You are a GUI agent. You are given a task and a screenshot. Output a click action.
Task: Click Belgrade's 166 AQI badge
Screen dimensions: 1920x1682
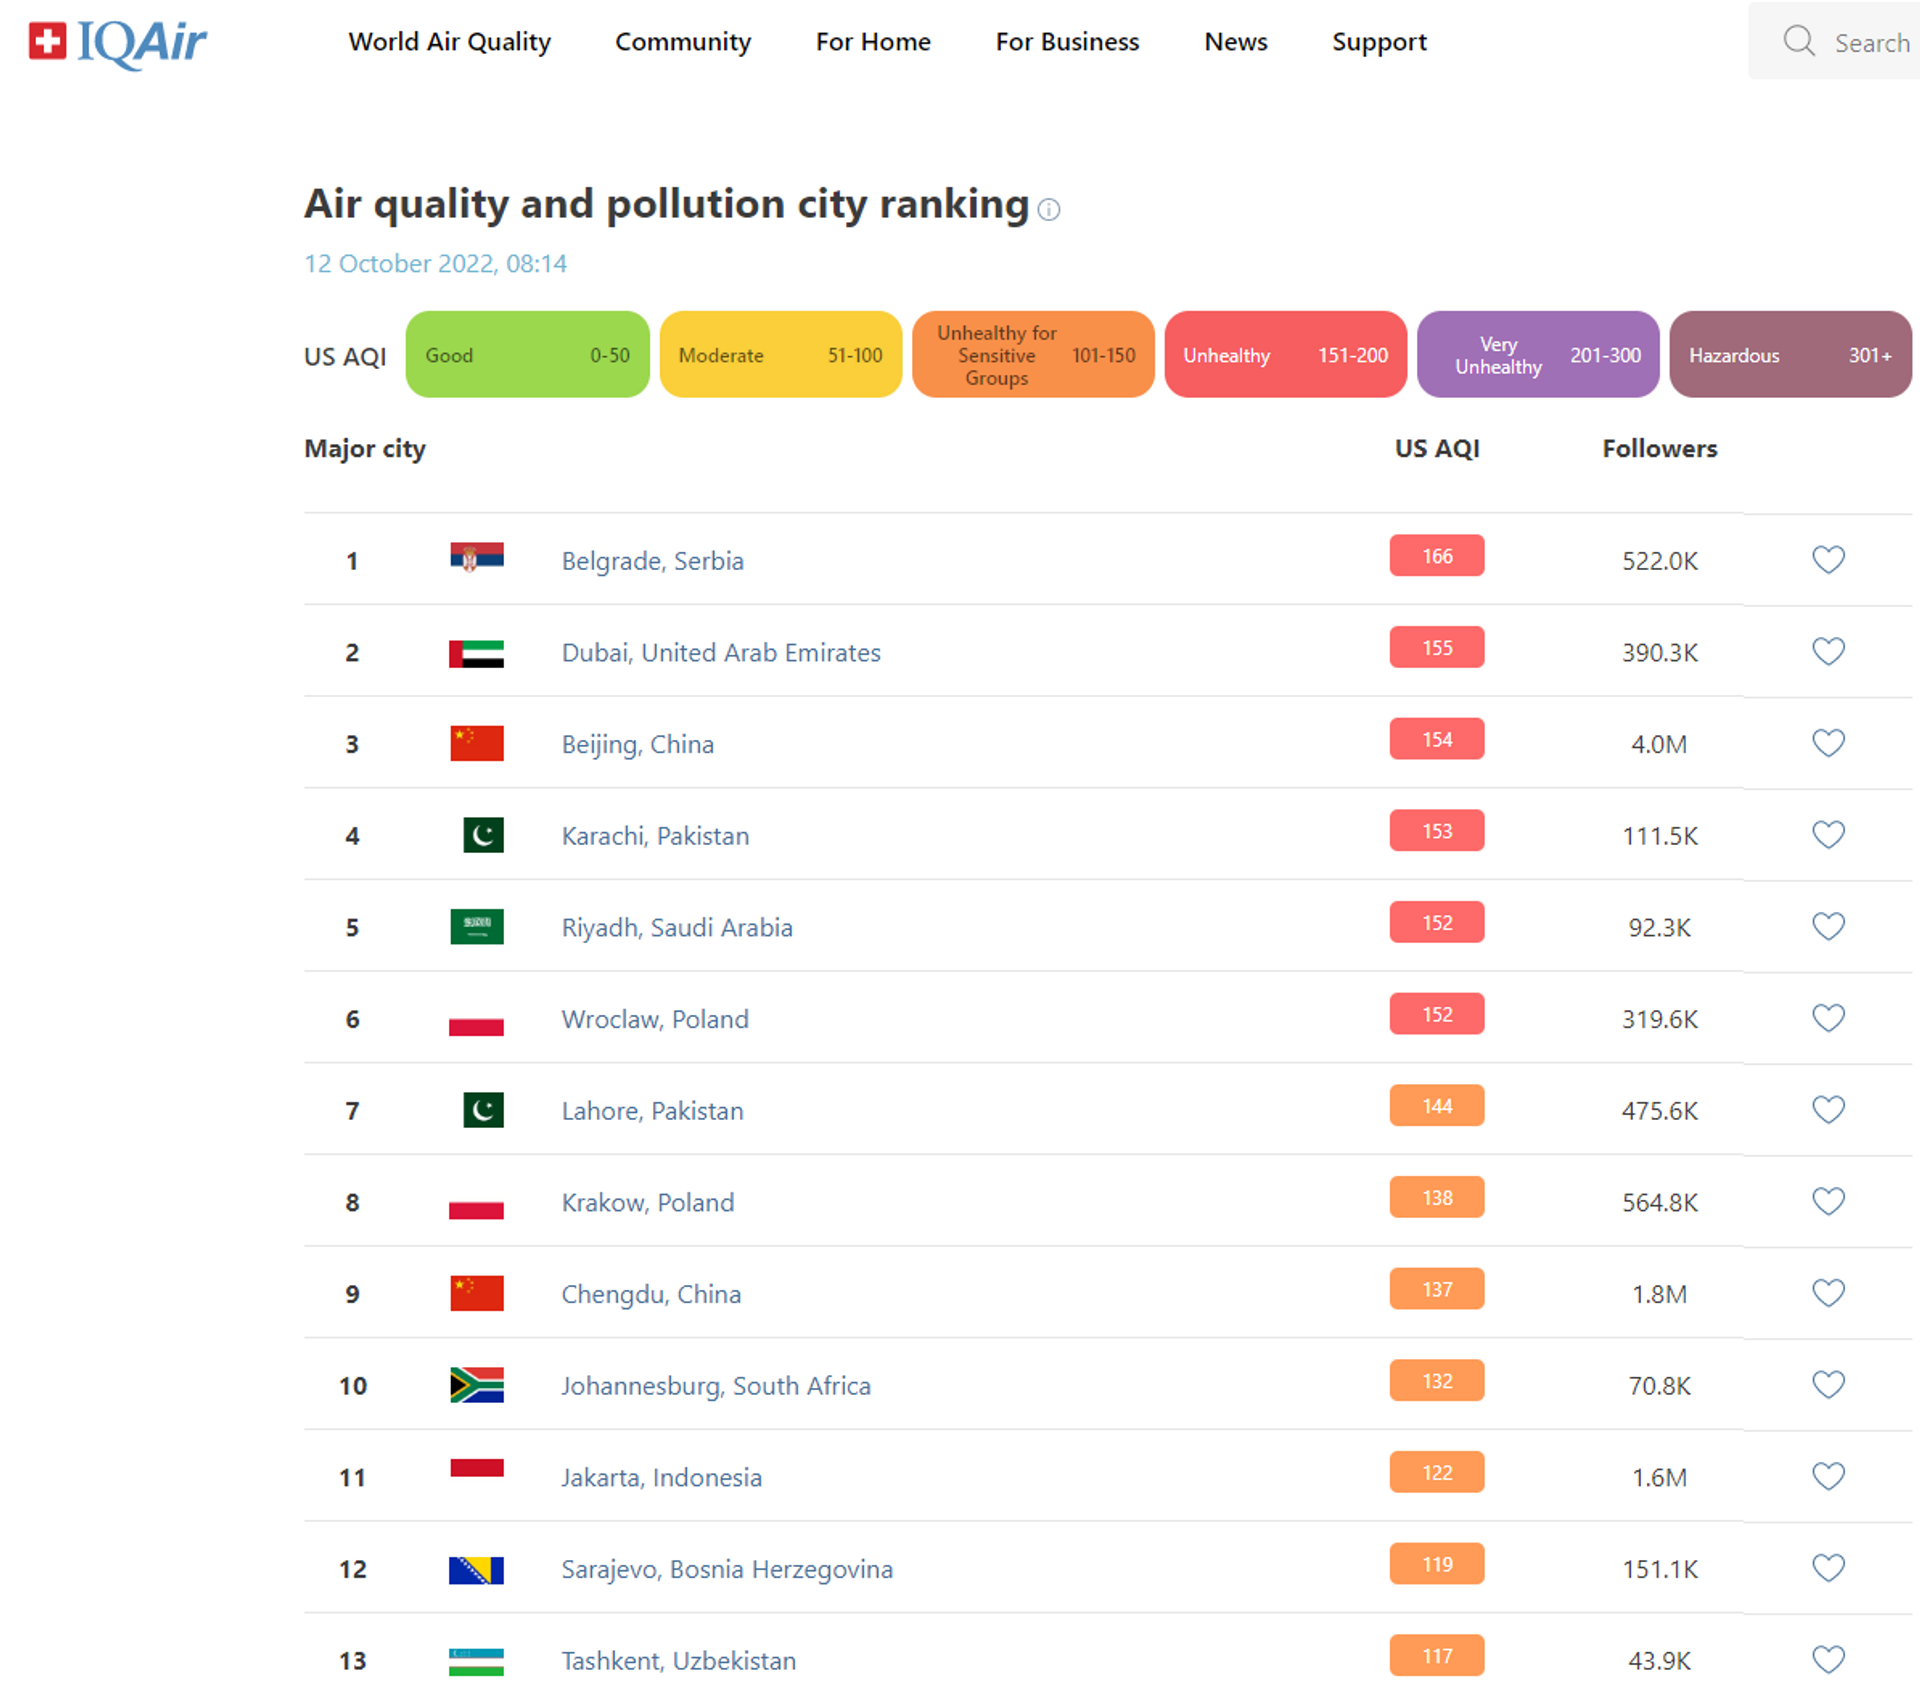(x=1437, y=556)
